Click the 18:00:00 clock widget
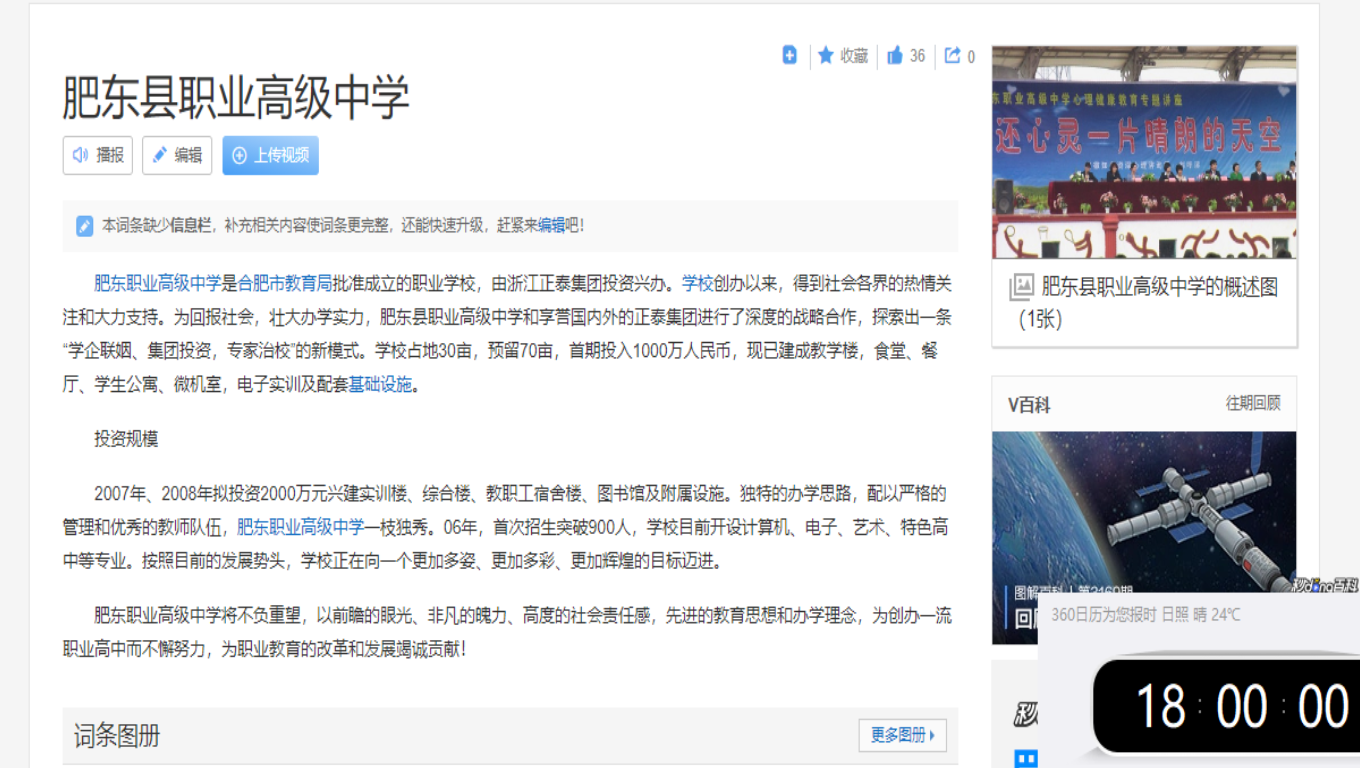 click(x=1228, y=706)
